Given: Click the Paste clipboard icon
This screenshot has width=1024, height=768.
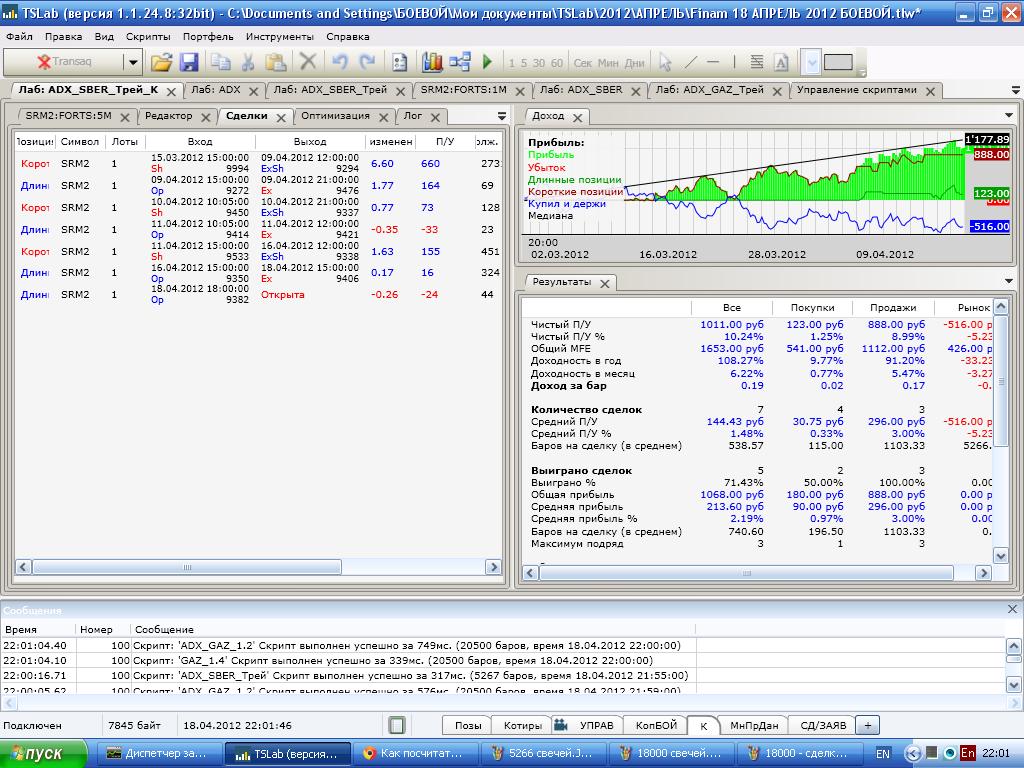Looking at the screenshot, I should [276, 63].
